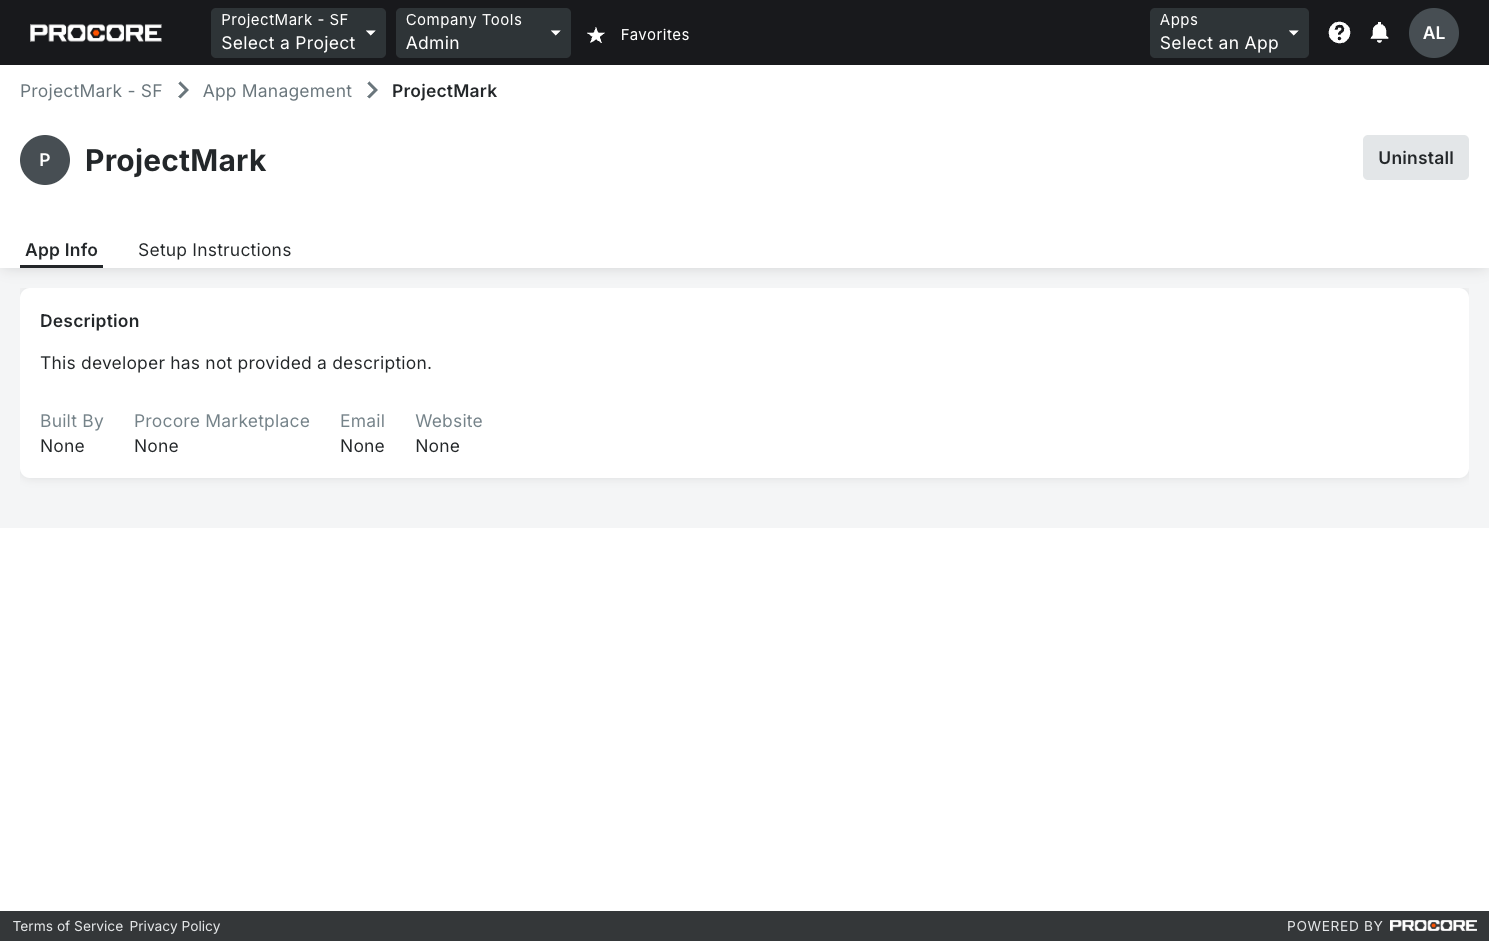Click the Procore Marketplace label
This screenshot has height=941, width=1489.
(222, 421)
